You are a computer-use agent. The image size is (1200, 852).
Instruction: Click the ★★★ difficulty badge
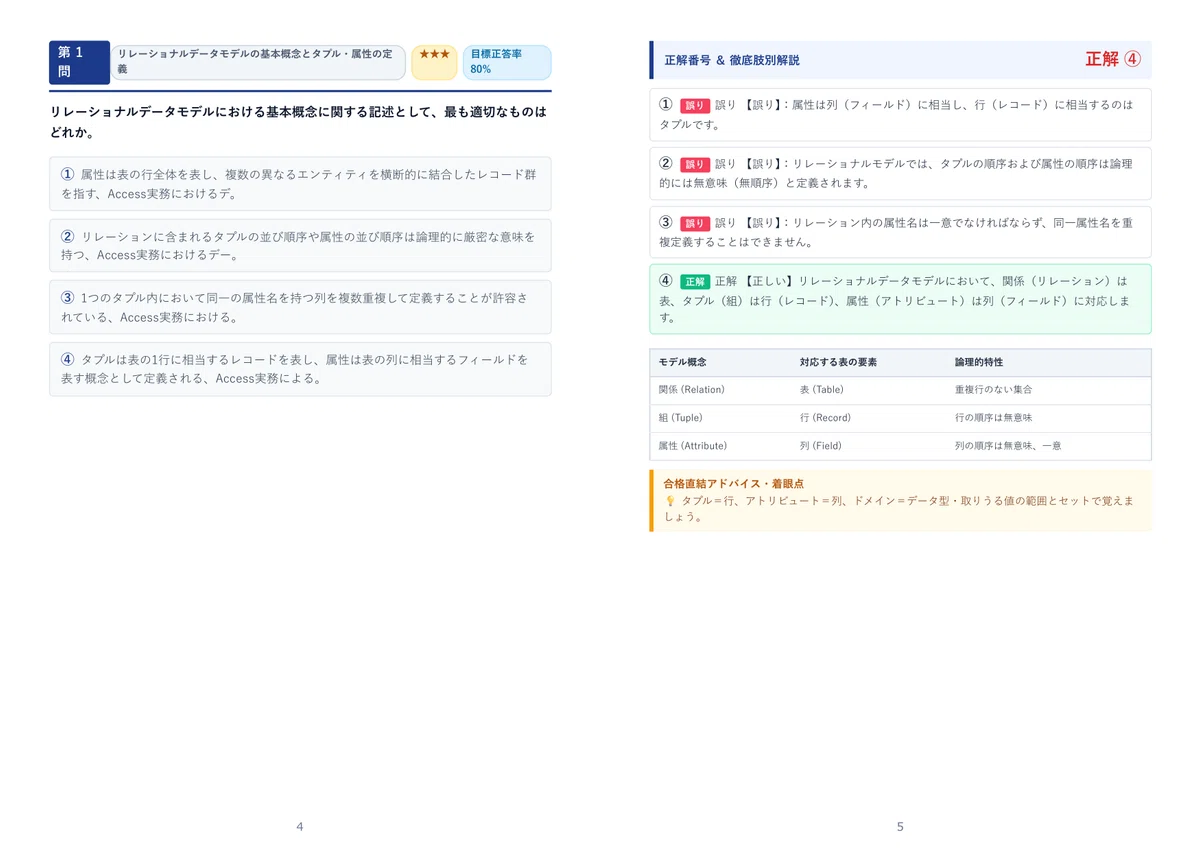[x=434, y=62]
